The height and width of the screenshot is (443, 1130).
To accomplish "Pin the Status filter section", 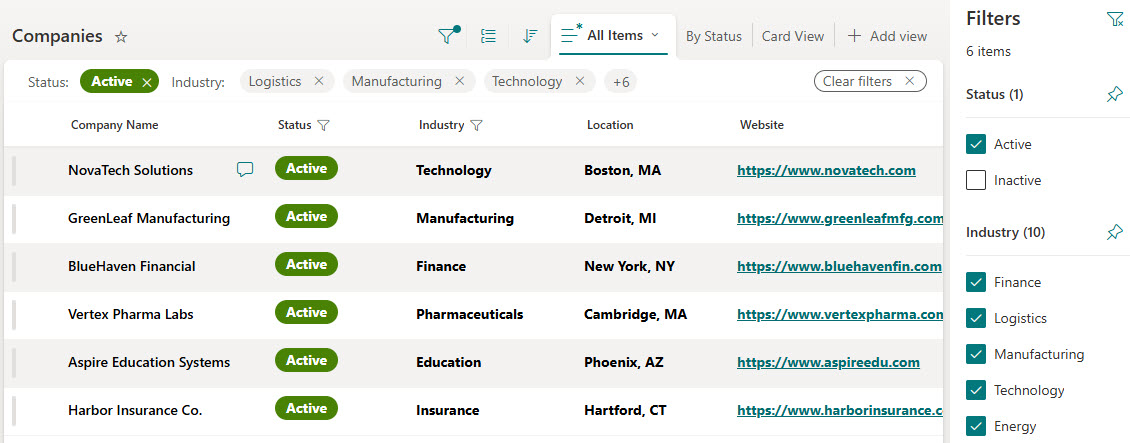I will tap(1114, 94).
